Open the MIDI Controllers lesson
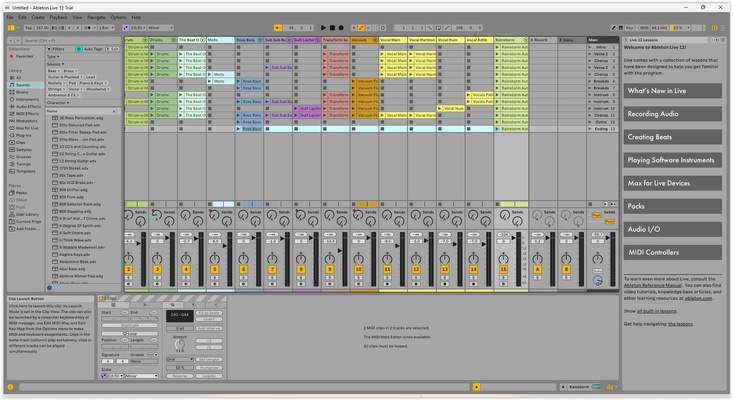733x400 pixels. coord(672,252)
